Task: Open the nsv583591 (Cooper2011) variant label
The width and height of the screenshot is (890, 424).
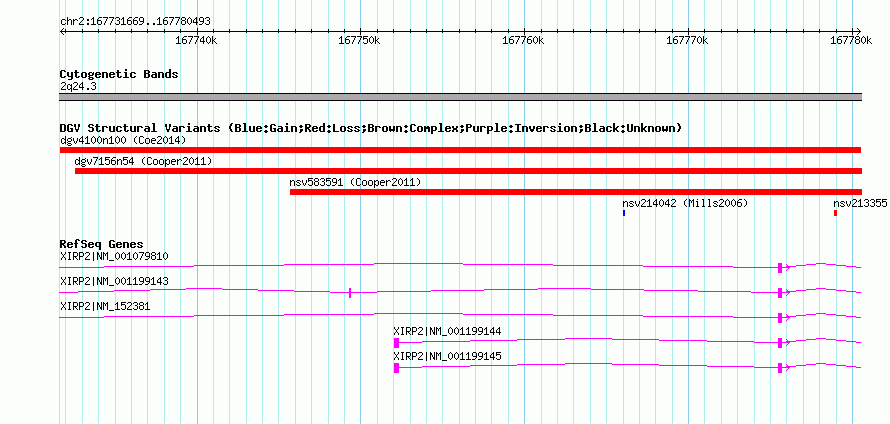Action: point(355,182)
